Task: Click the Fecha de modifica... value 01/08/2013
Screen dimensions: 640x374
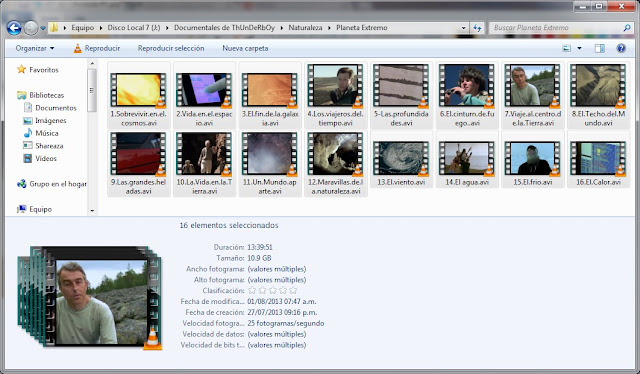Action: [x=282, y=302]
